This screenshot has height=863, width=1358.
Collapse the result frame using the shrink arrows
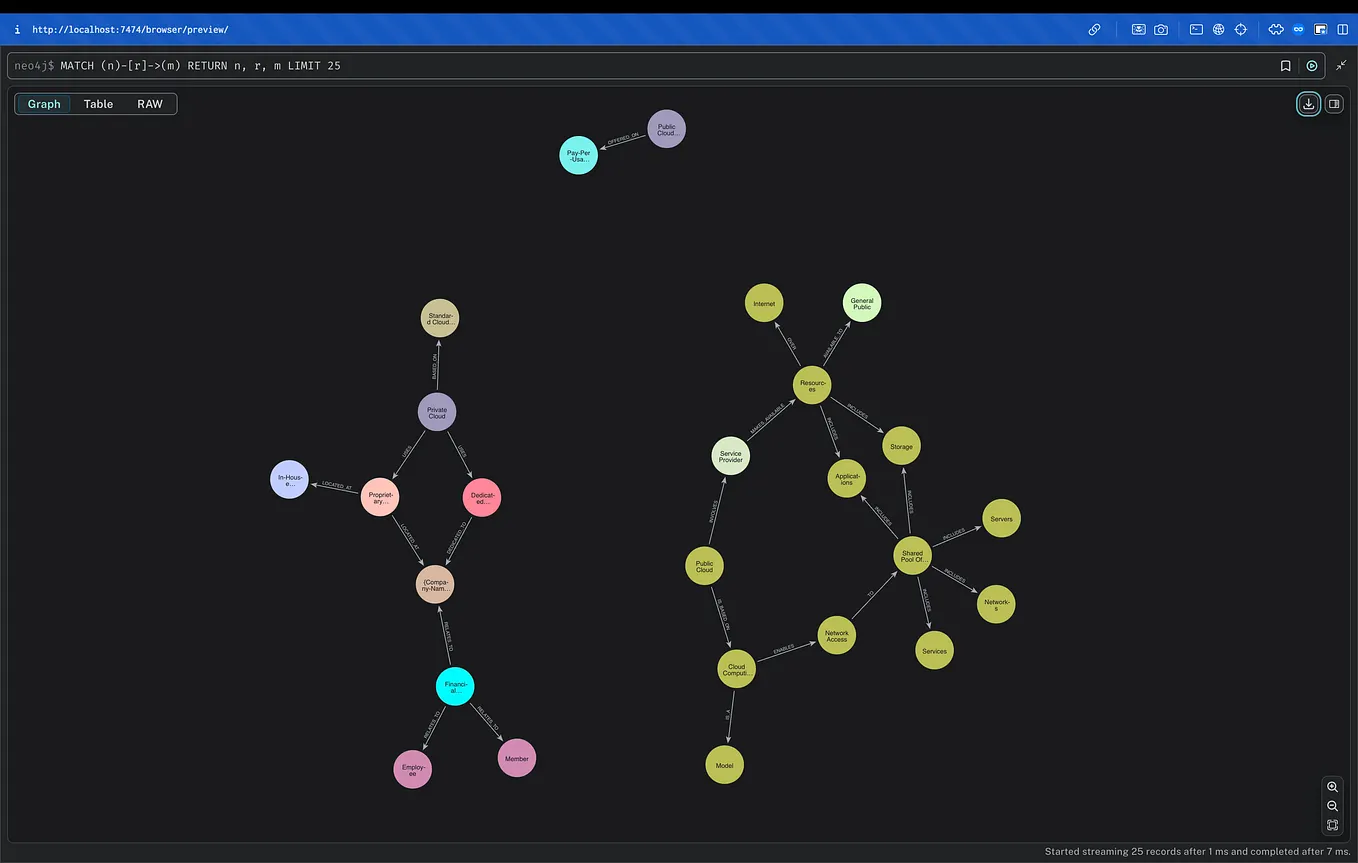coord(1341,65)
